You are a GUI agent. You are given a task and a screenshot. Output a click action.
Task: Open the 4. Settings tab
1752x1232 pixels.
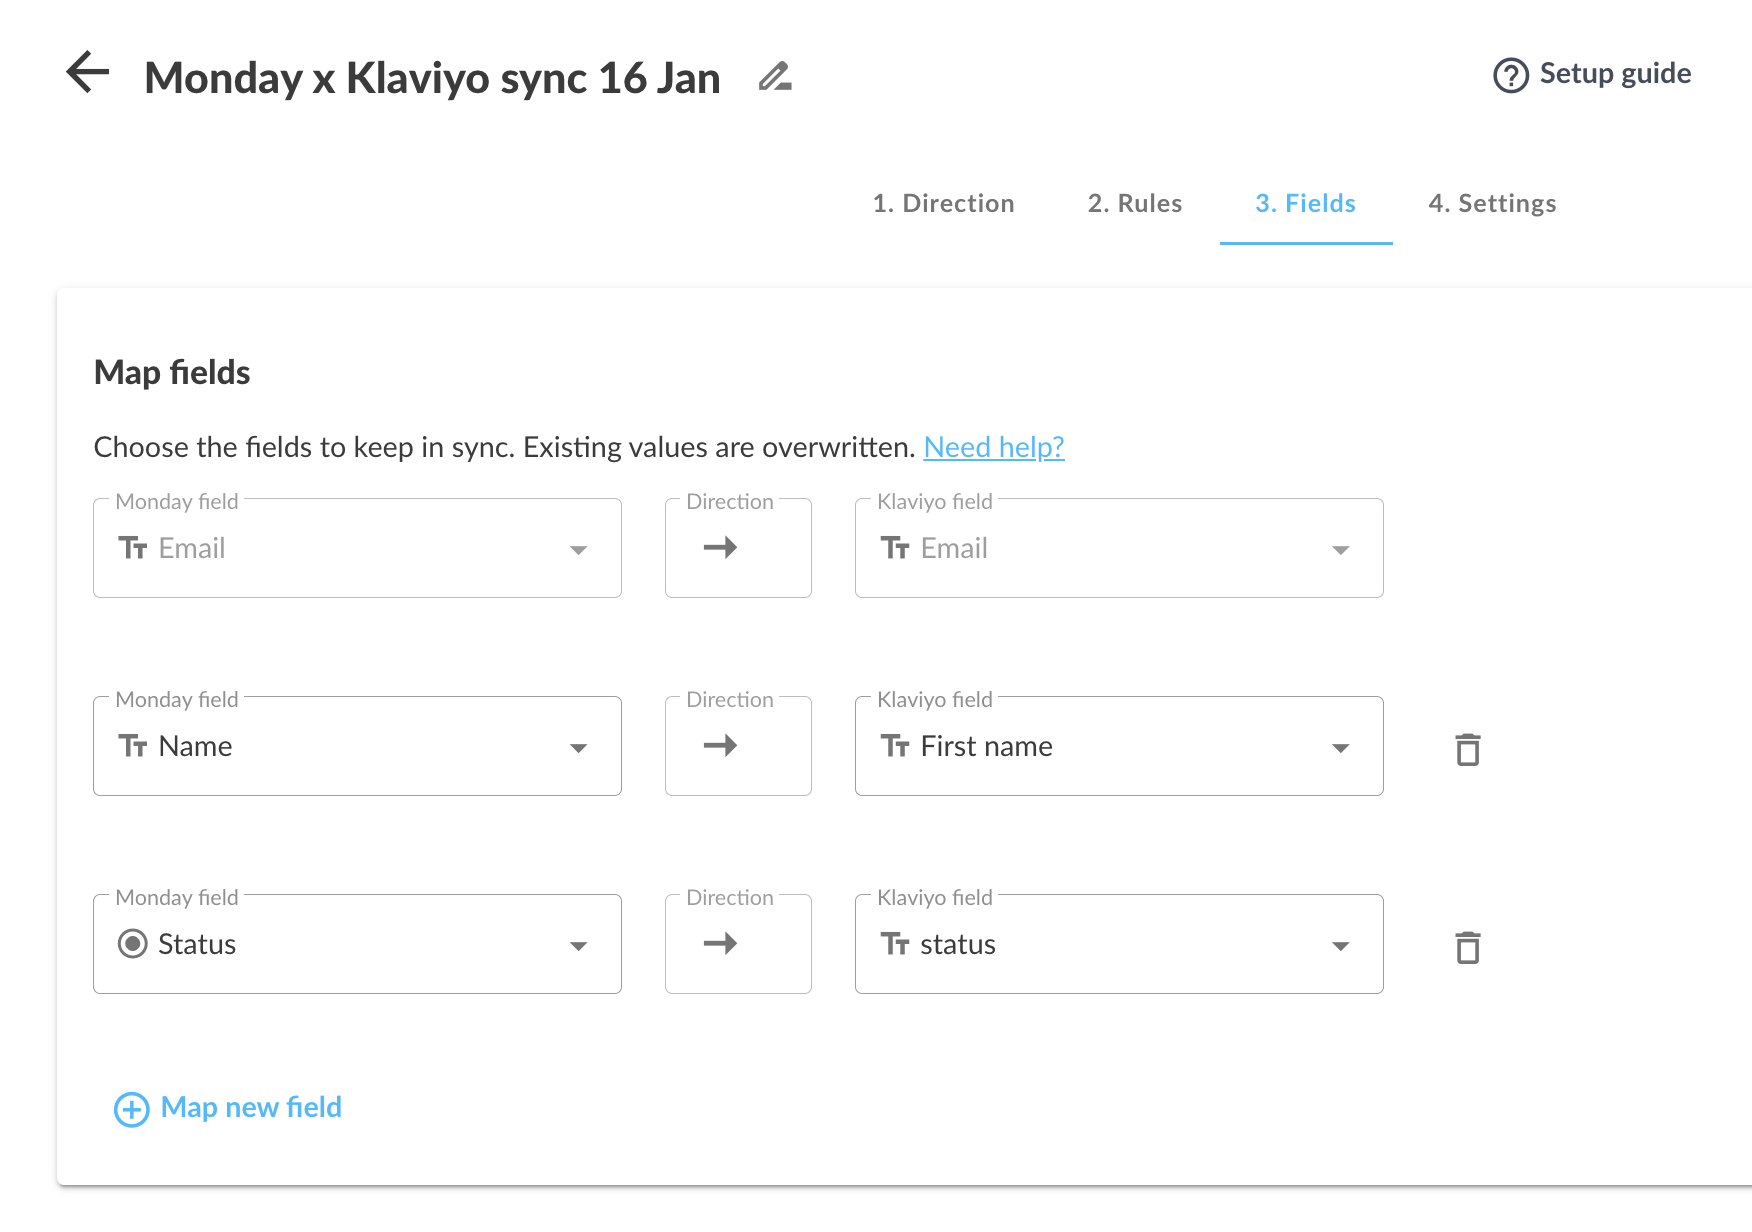[1492, 204]
